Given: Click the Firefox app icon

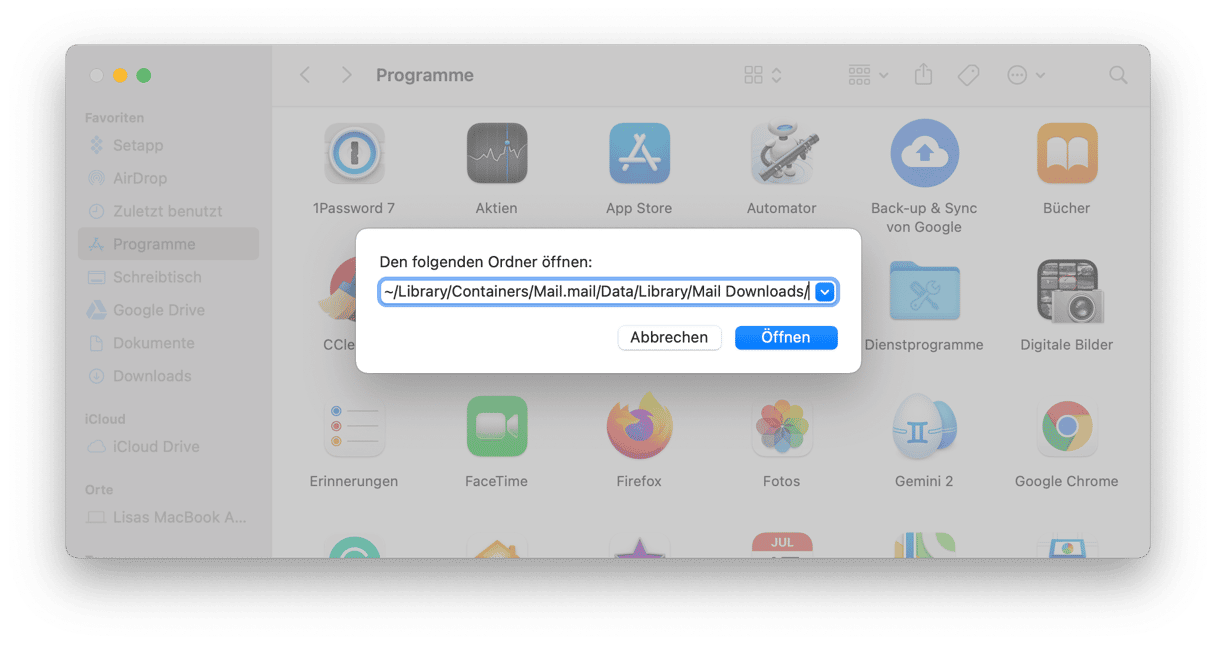Looking at the screenshot, I should [639, 426].
